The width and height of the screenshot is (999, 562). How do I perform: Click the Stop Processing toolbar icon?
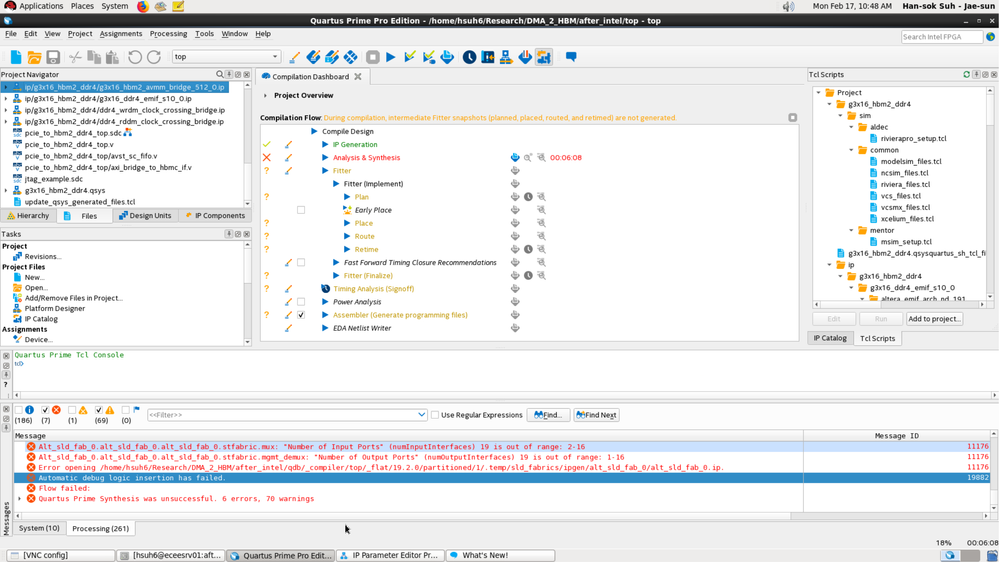(372, 57)
